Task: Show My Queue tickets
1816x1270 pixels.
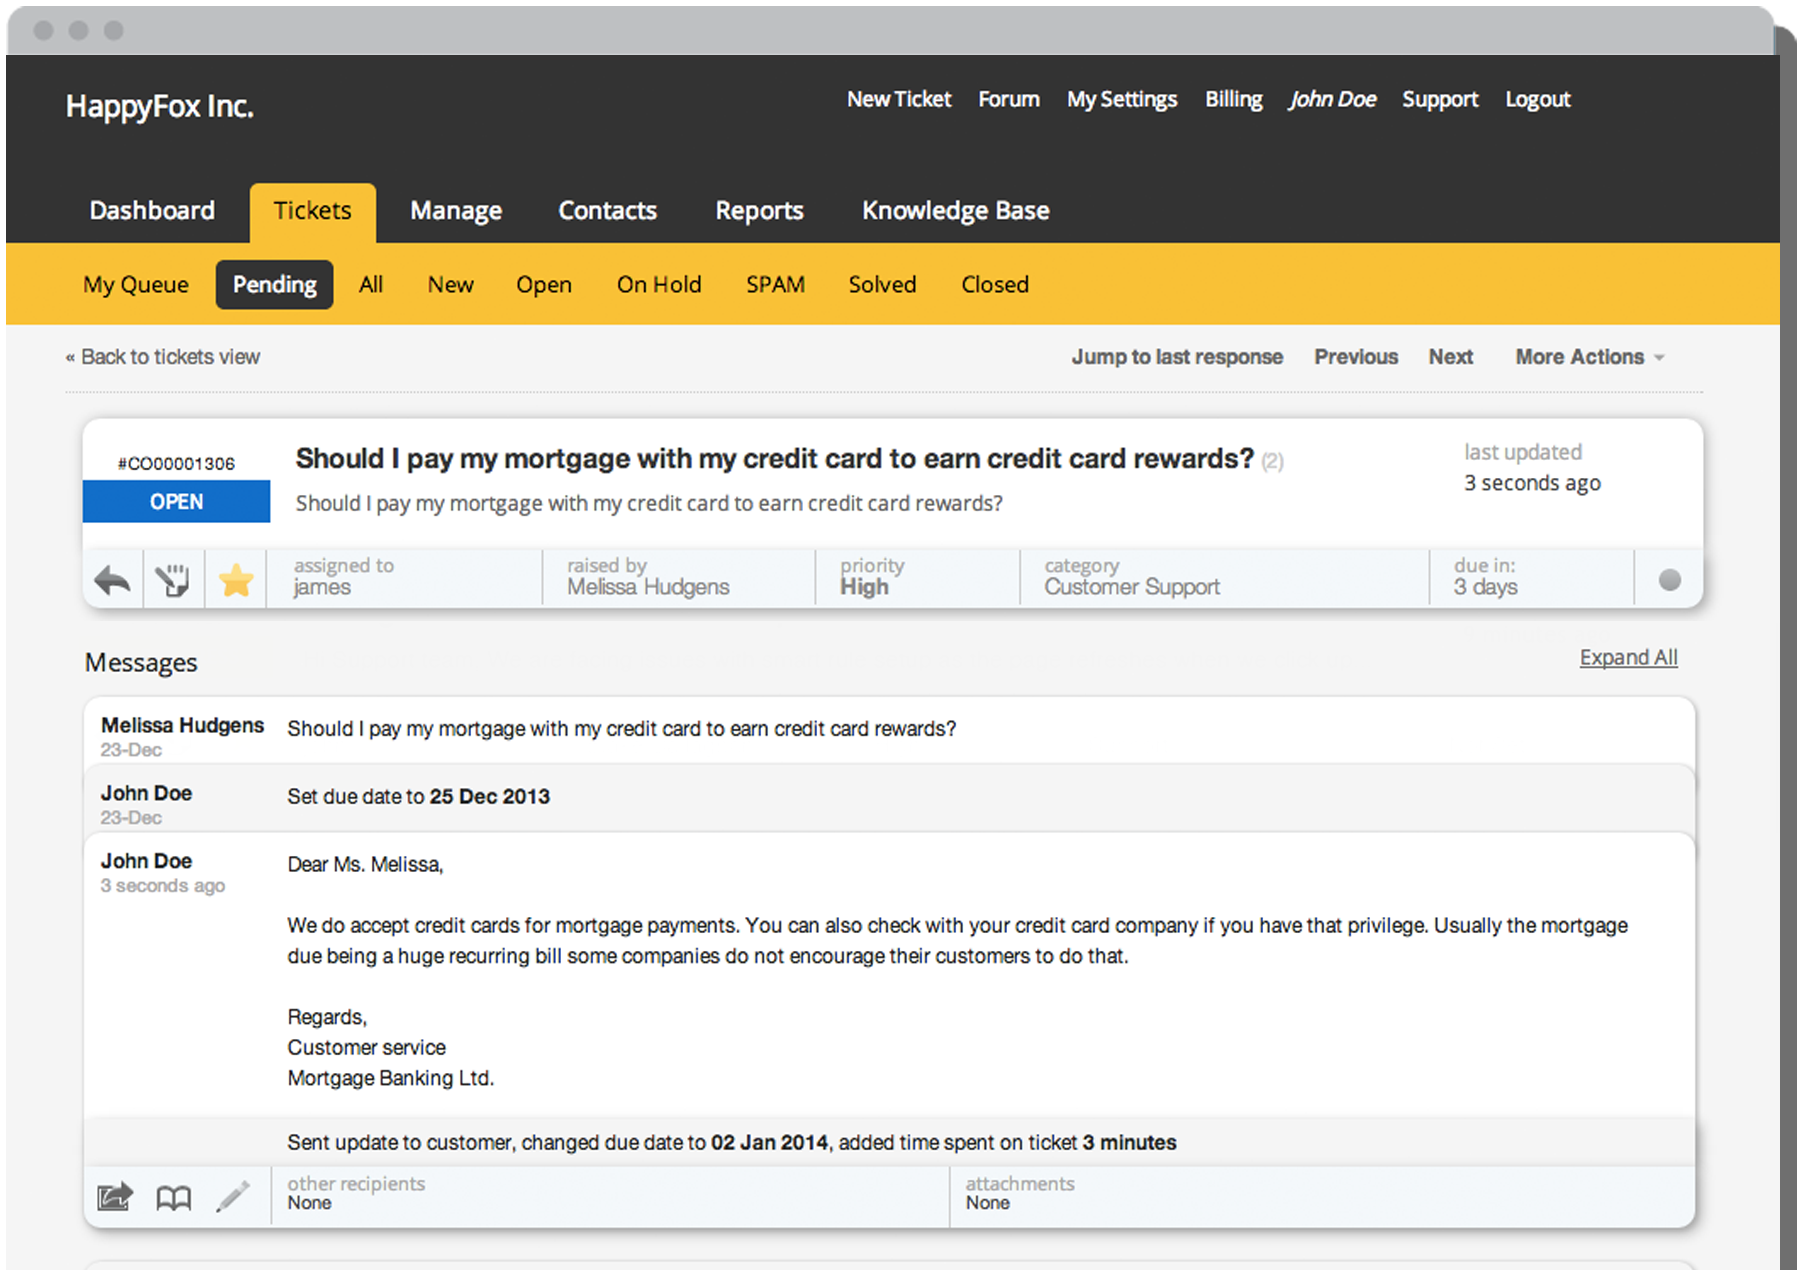Action: 136,285
